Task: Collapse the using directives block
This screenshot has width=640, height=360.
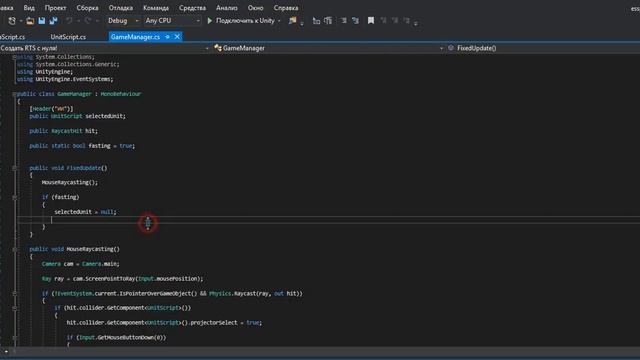Action: (14, 57)
